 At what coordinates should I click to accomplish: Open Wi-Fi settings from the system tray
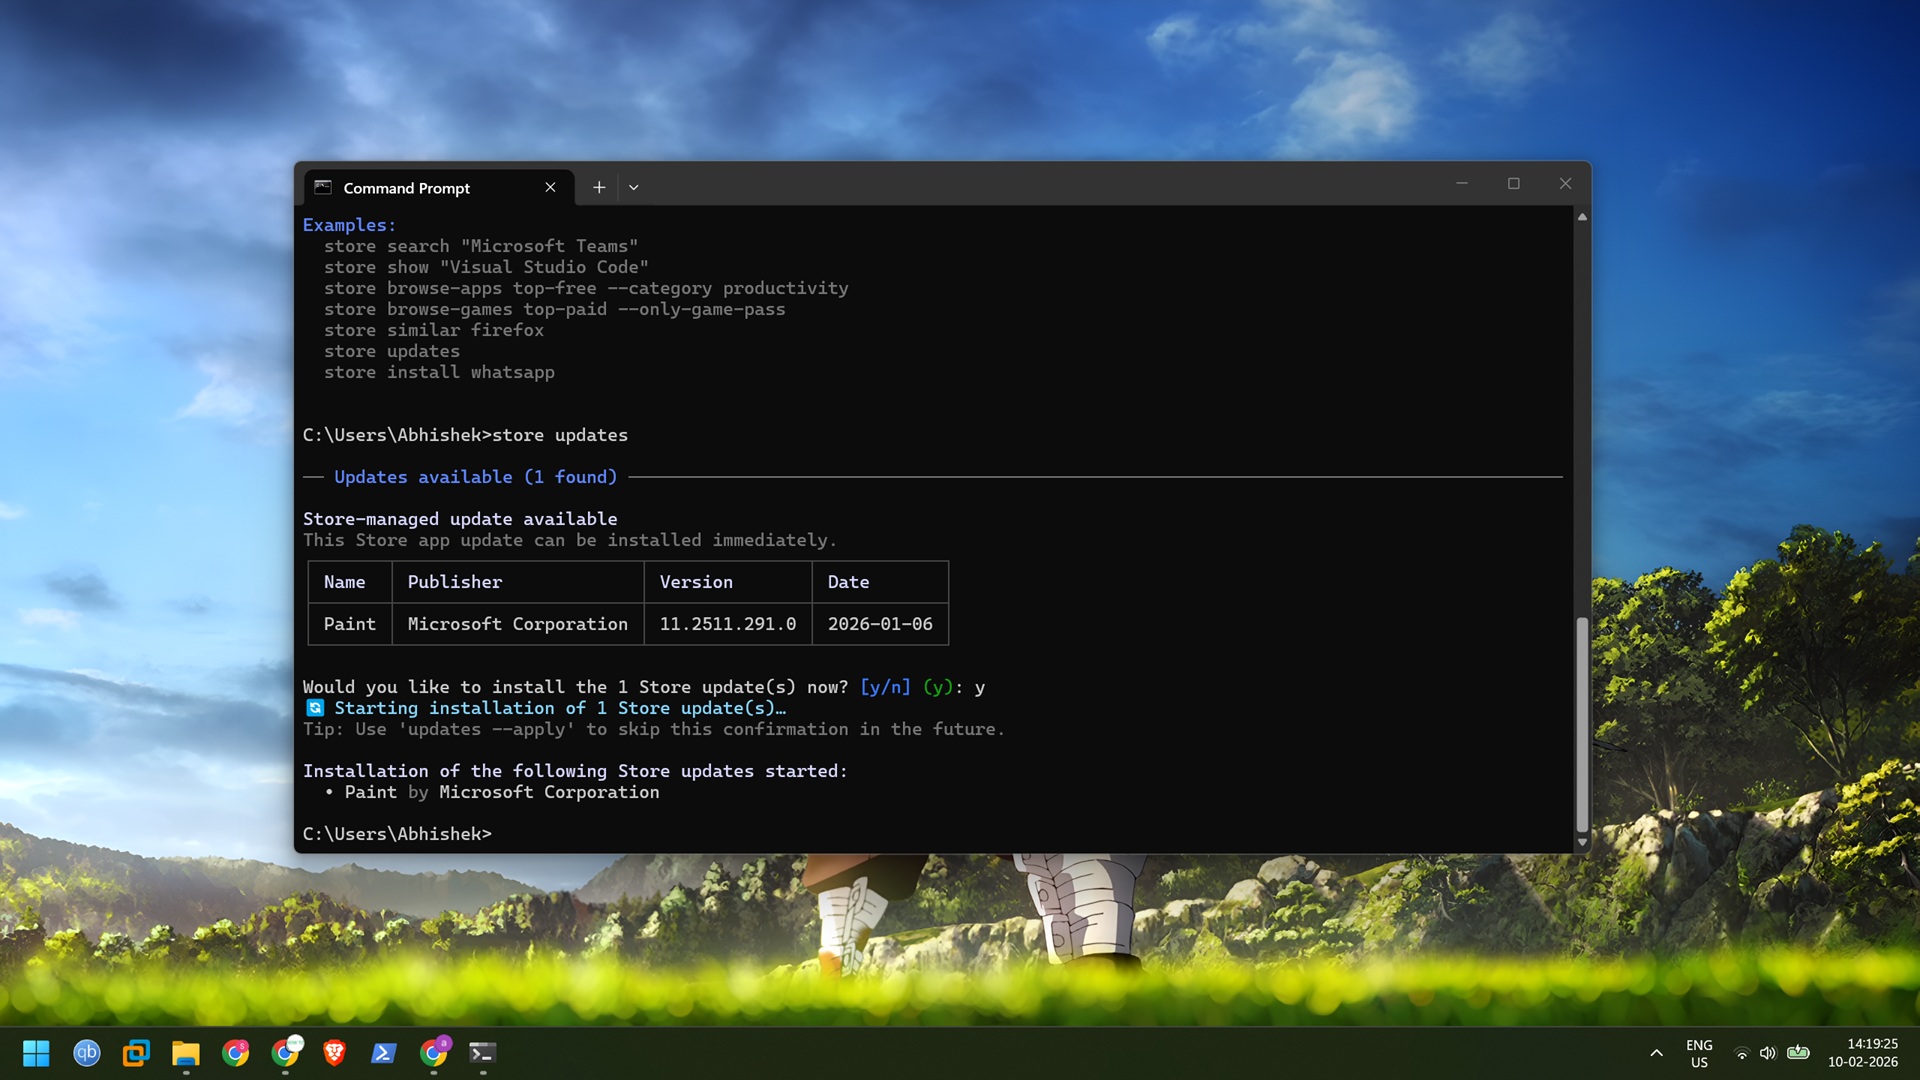[1742, 1053]
